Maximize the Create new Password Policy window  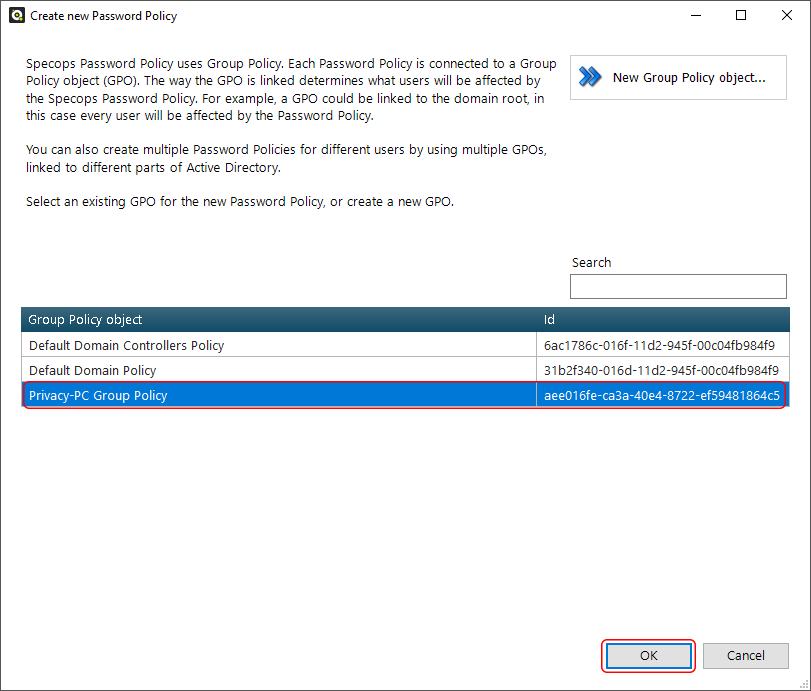(741, 16)
